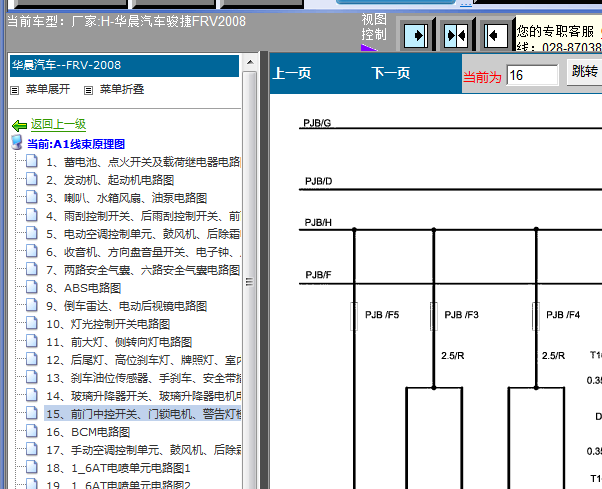Image resolution: width=602 pixels, height=489 pixels.
Task: Expand menu with 菜单展开
Action: [x=48, y=89]
